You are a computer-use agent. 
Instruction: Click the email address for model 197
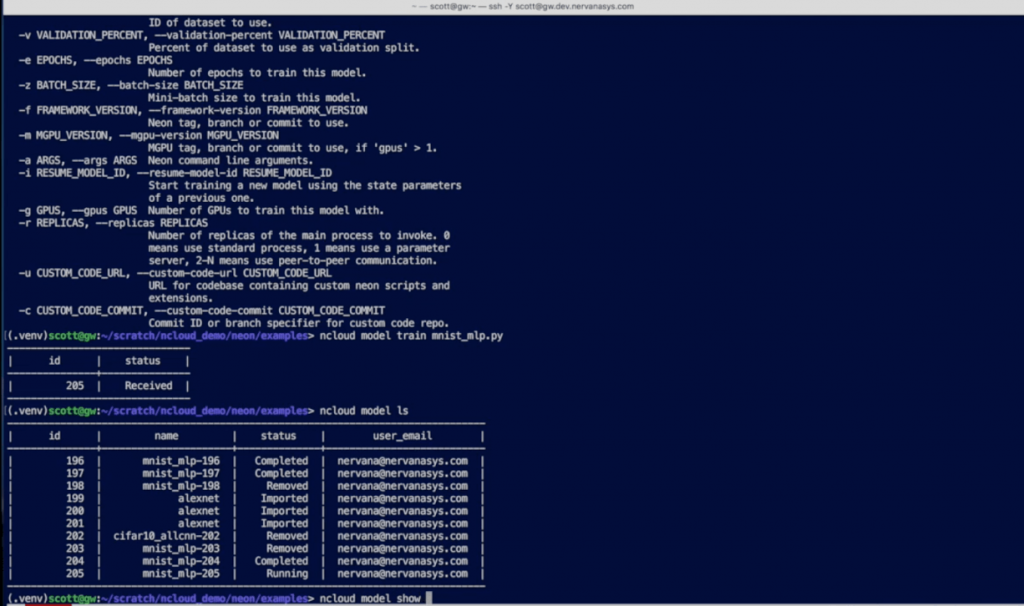[x=402, y=474]
